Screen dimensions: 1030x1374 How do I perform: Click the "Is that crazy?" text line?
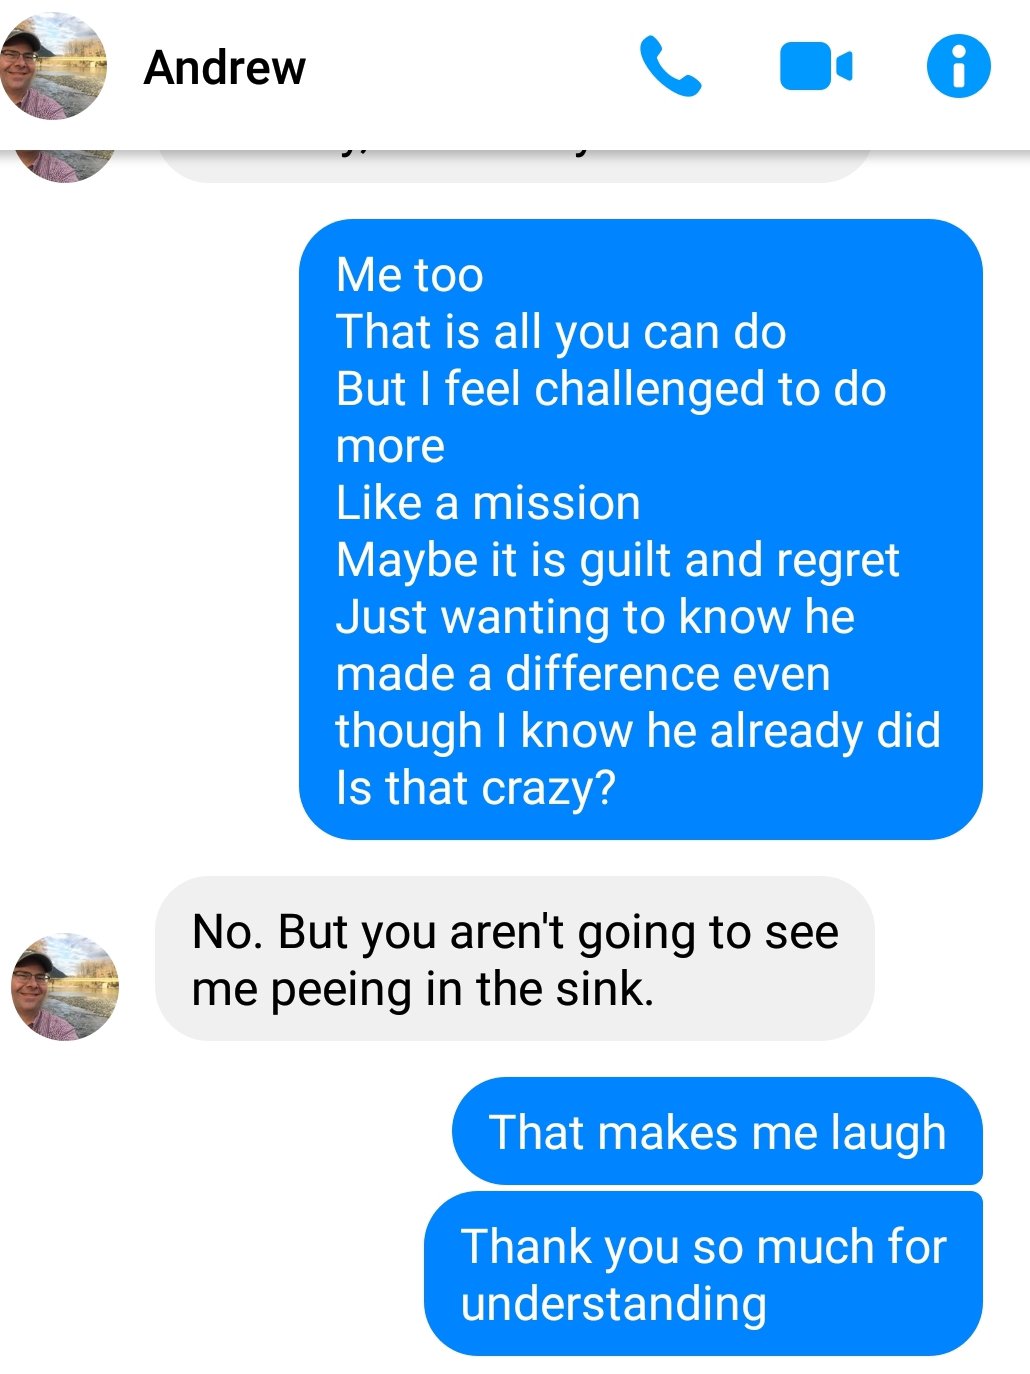(476, 788)
